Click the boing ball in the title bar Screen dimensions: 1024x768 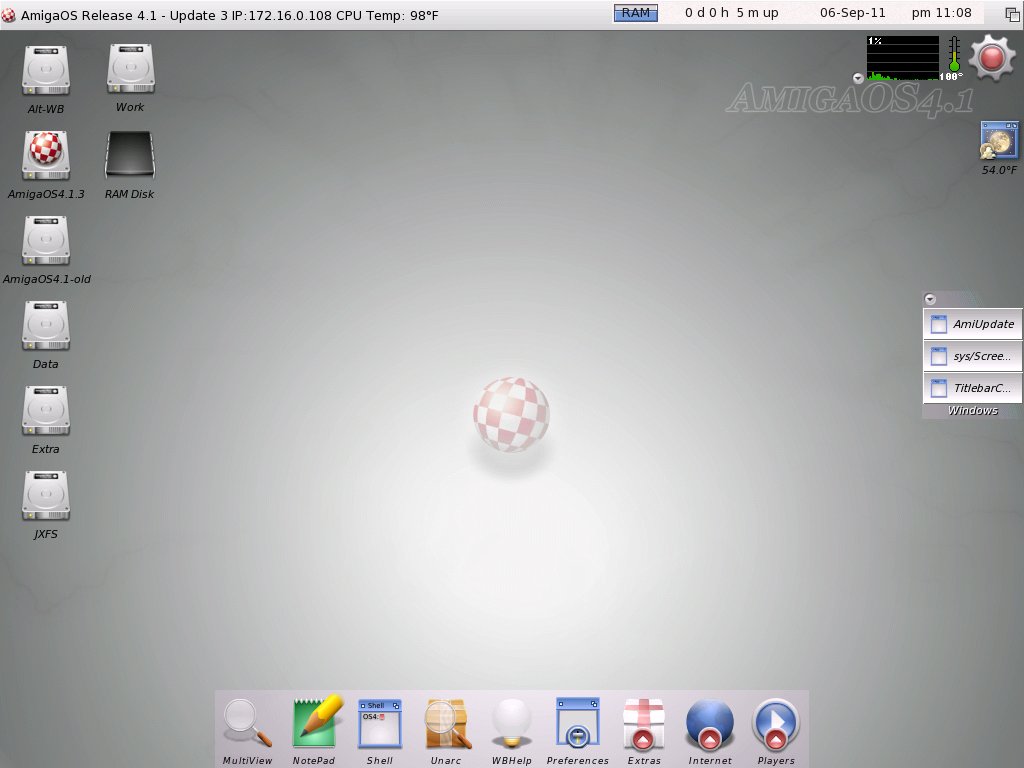(8, 15)
